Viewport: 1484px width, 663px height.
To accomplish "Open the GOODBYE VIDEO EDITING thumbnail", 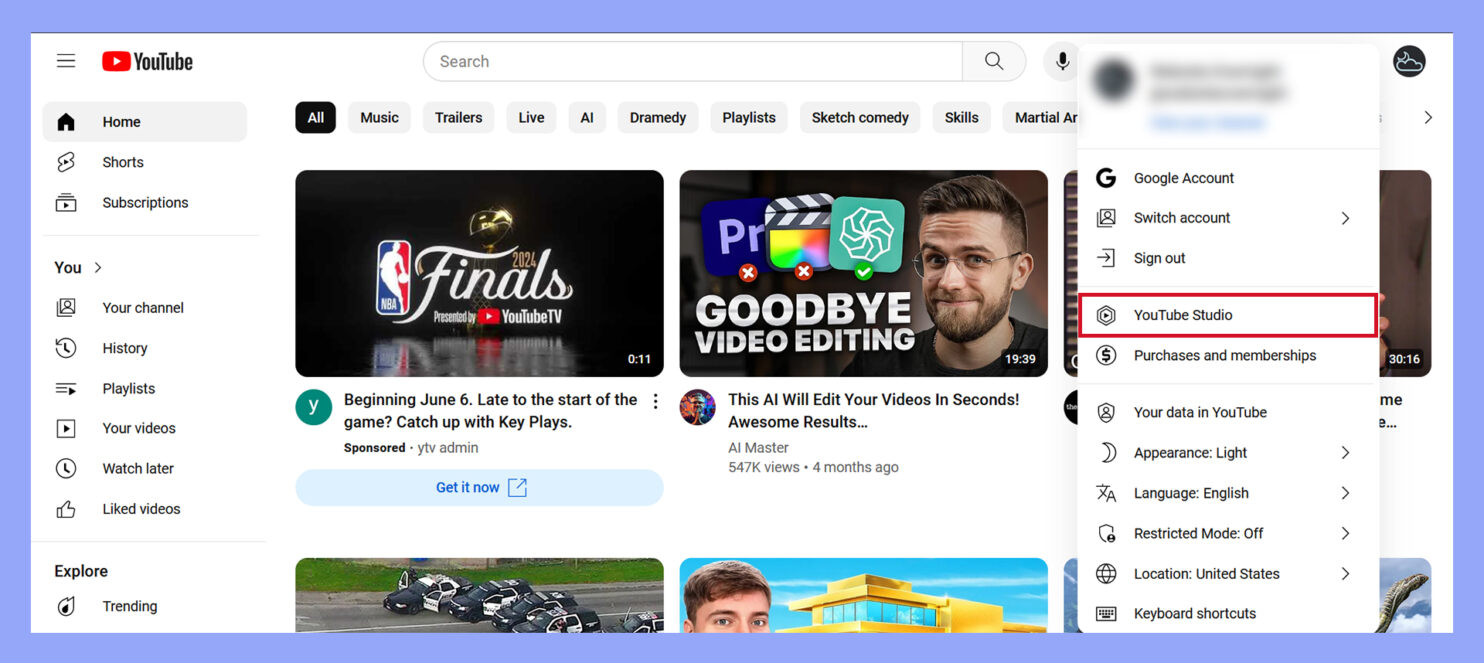I will coord(863,272).
